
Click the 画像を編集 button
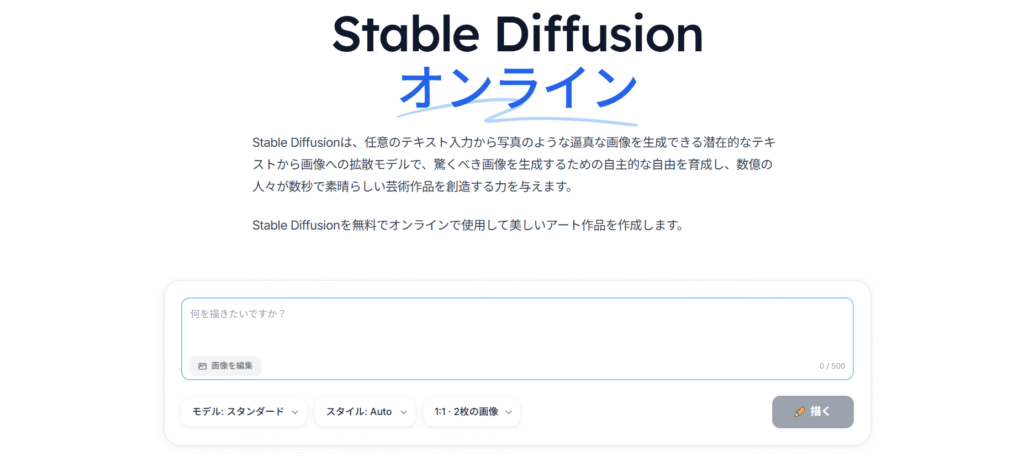(225, 366)
